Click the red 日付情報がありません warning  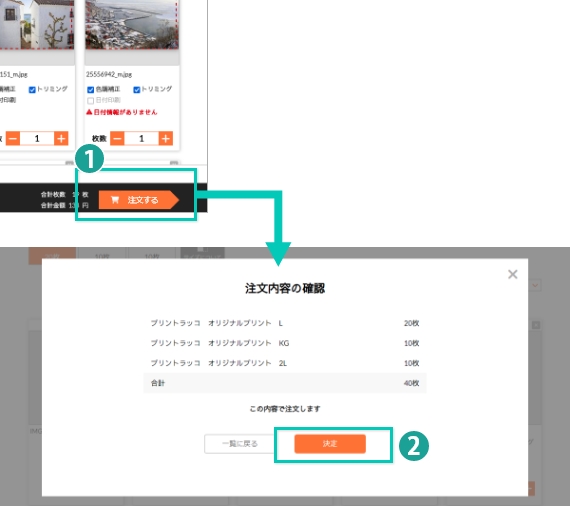(122, 112)
